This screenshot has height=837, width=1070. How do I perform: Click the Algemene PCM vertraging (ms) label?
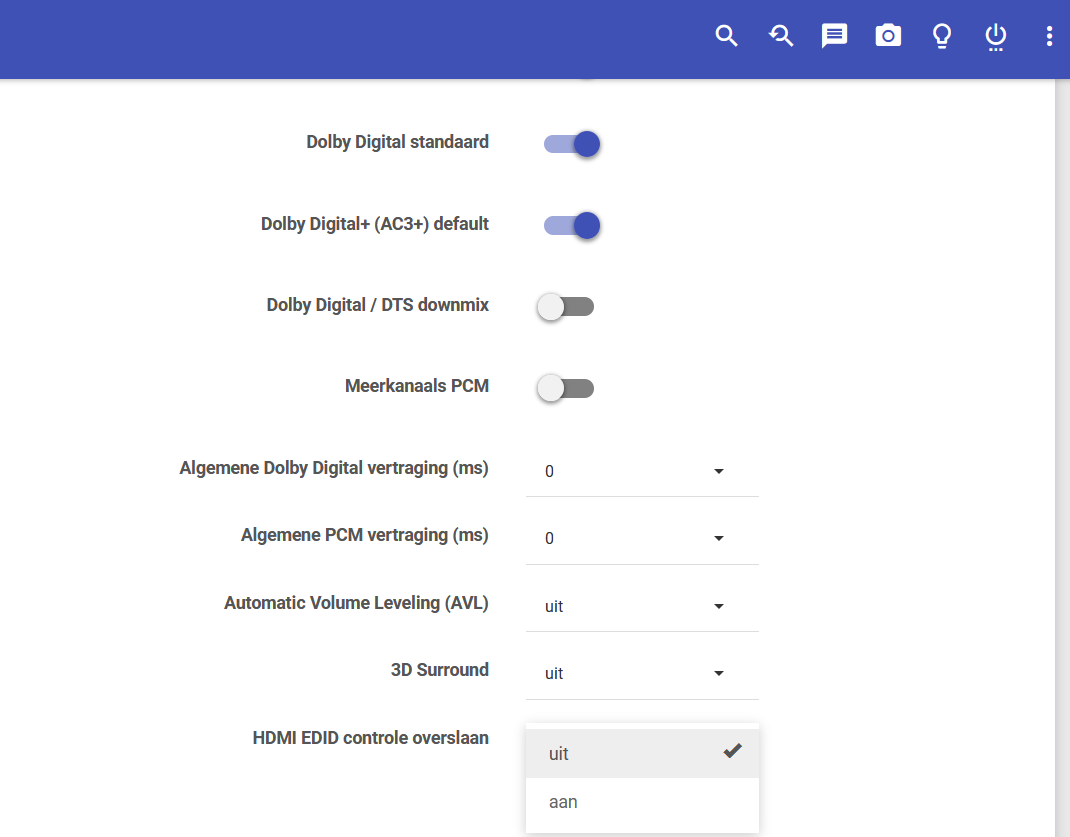tap(364, 535)
